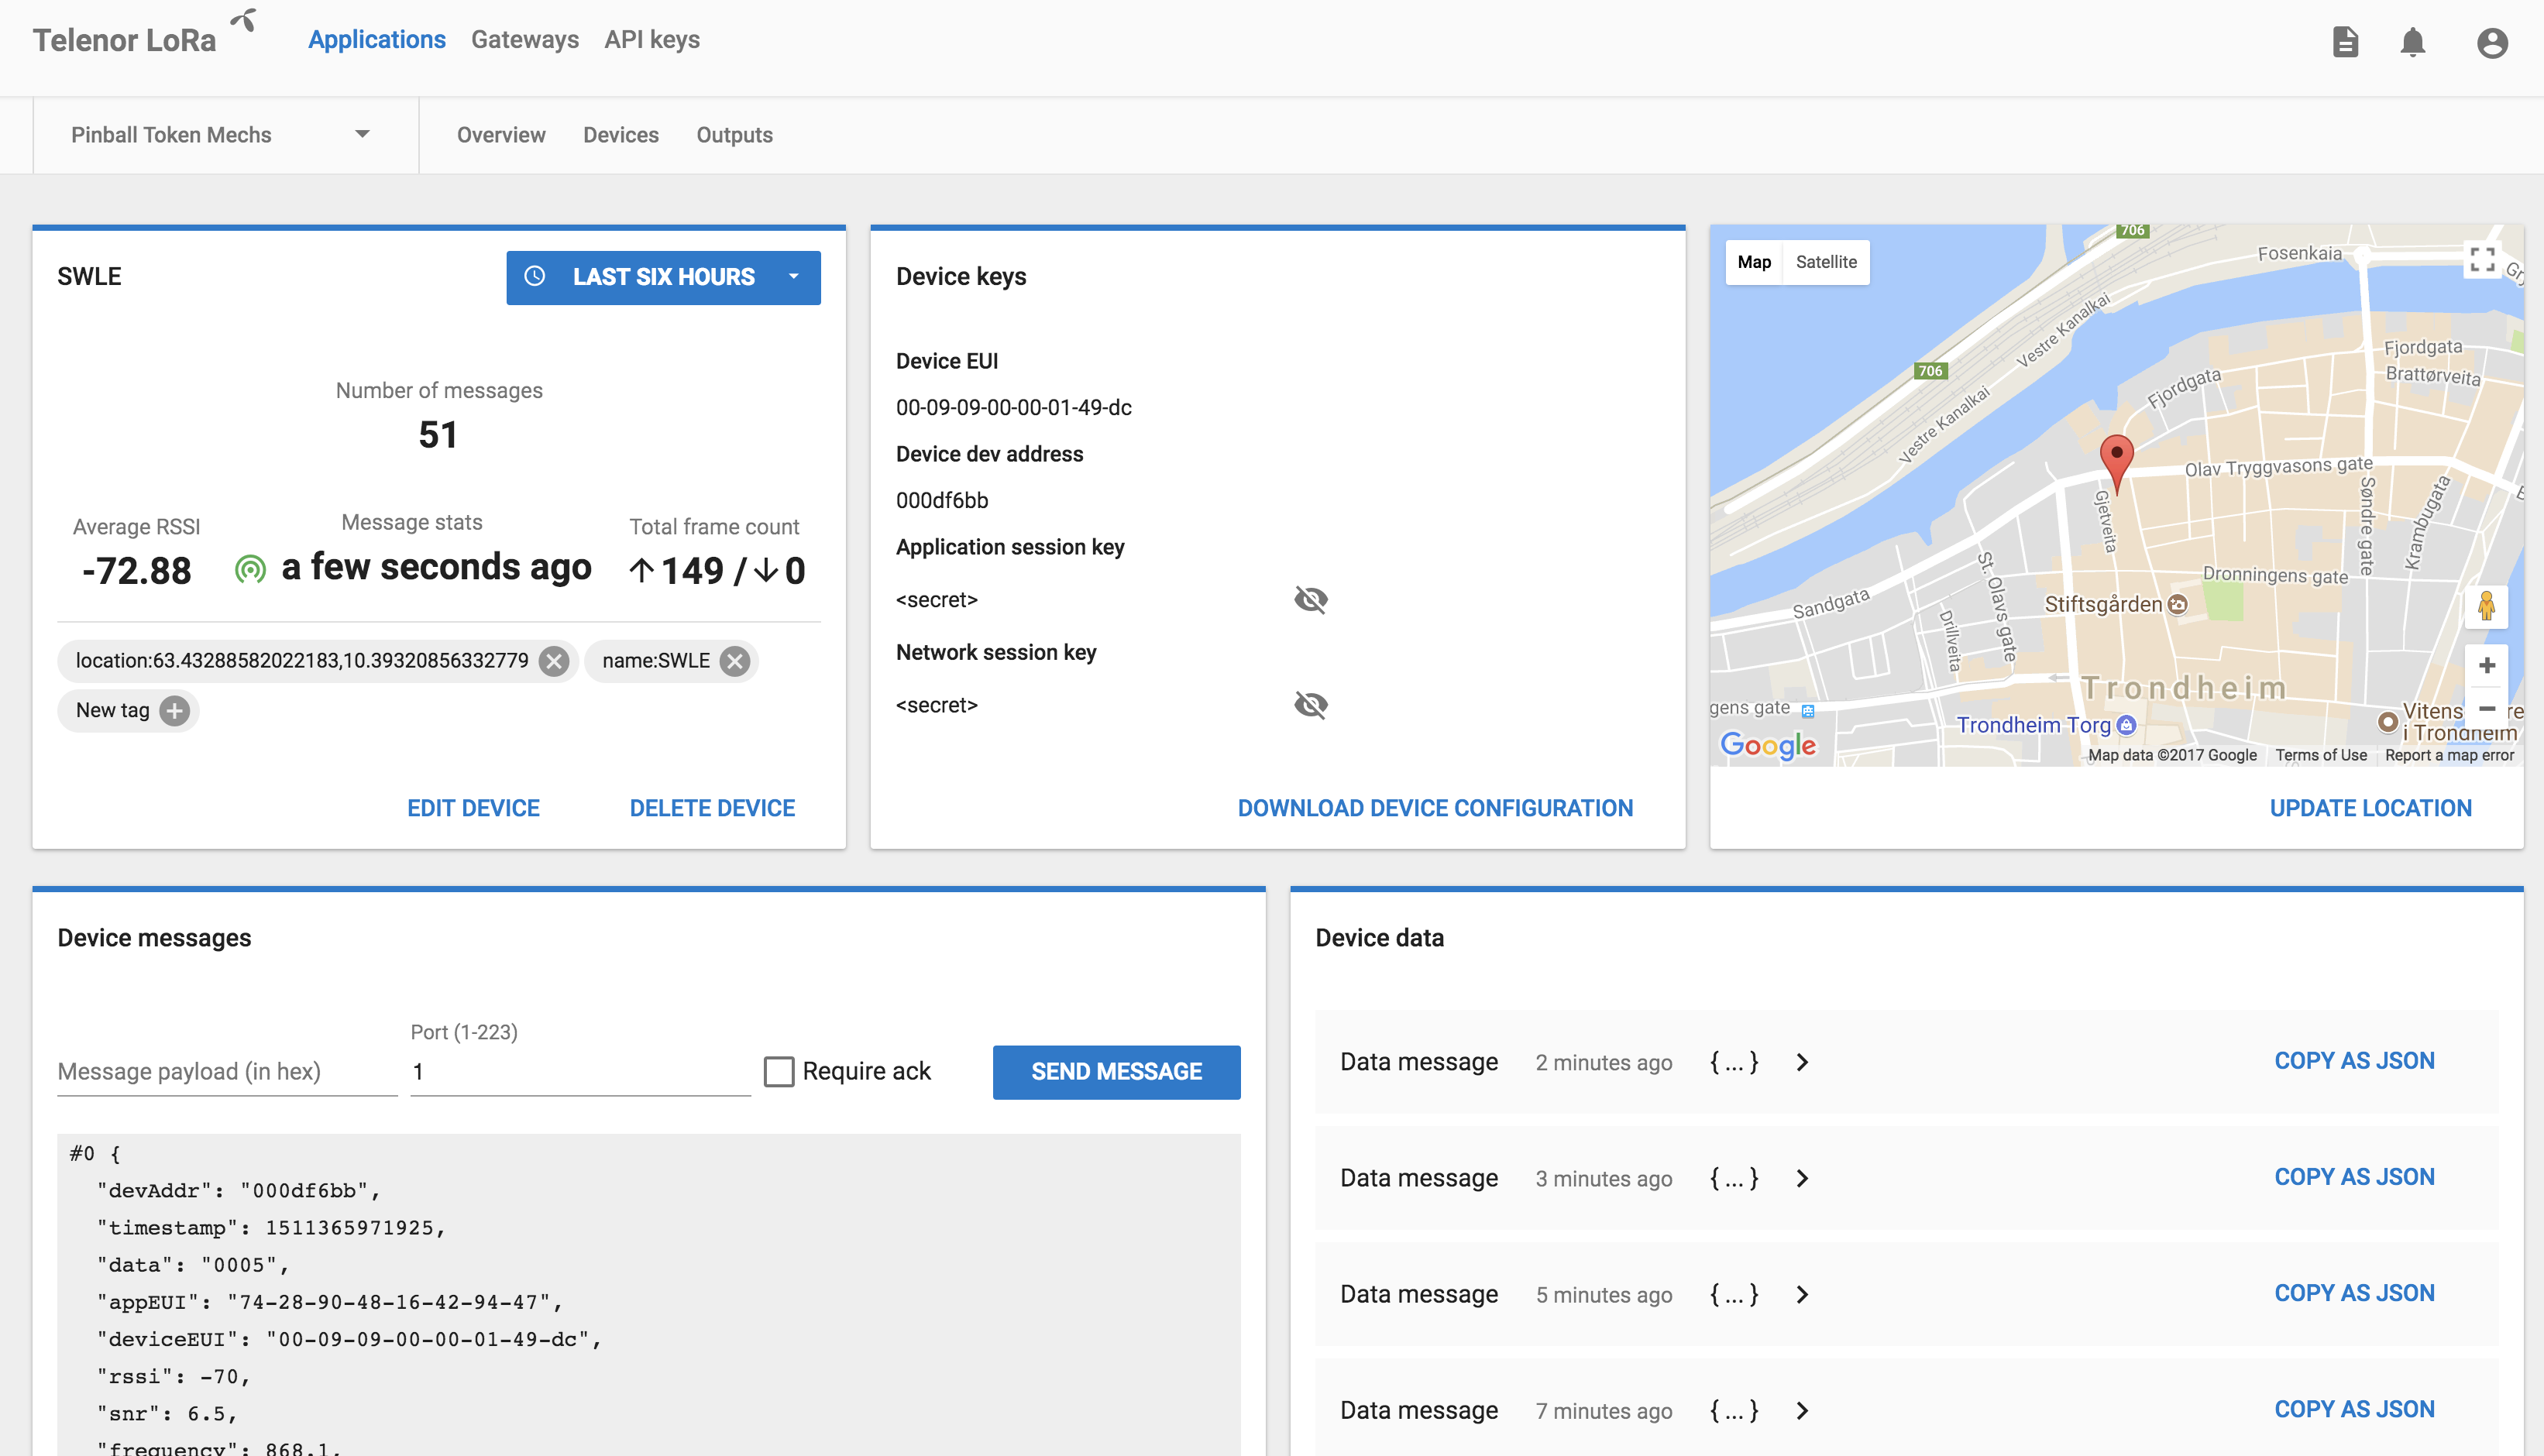2544x1456 pixels.
Task: Open the Pinball Token Mechs app dropdown
Action: (362, 135)
